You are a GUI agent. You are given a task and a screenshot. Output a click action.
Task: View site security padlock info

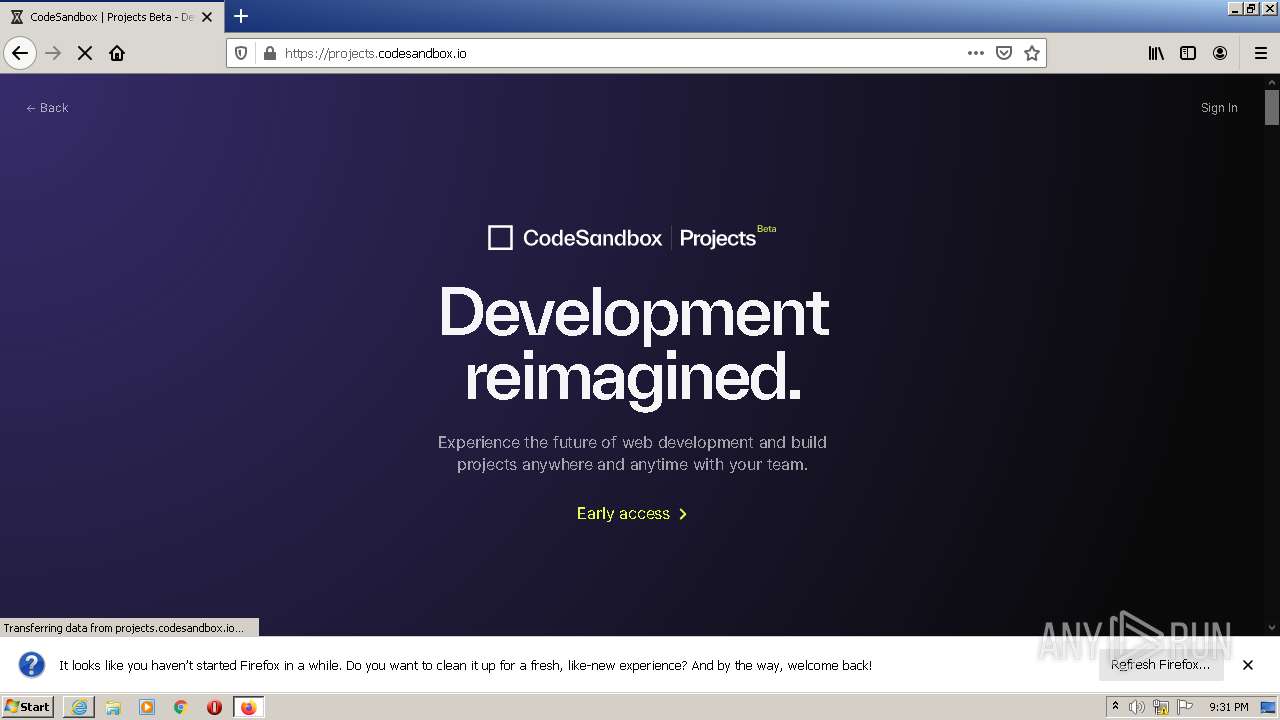point(269,53)
